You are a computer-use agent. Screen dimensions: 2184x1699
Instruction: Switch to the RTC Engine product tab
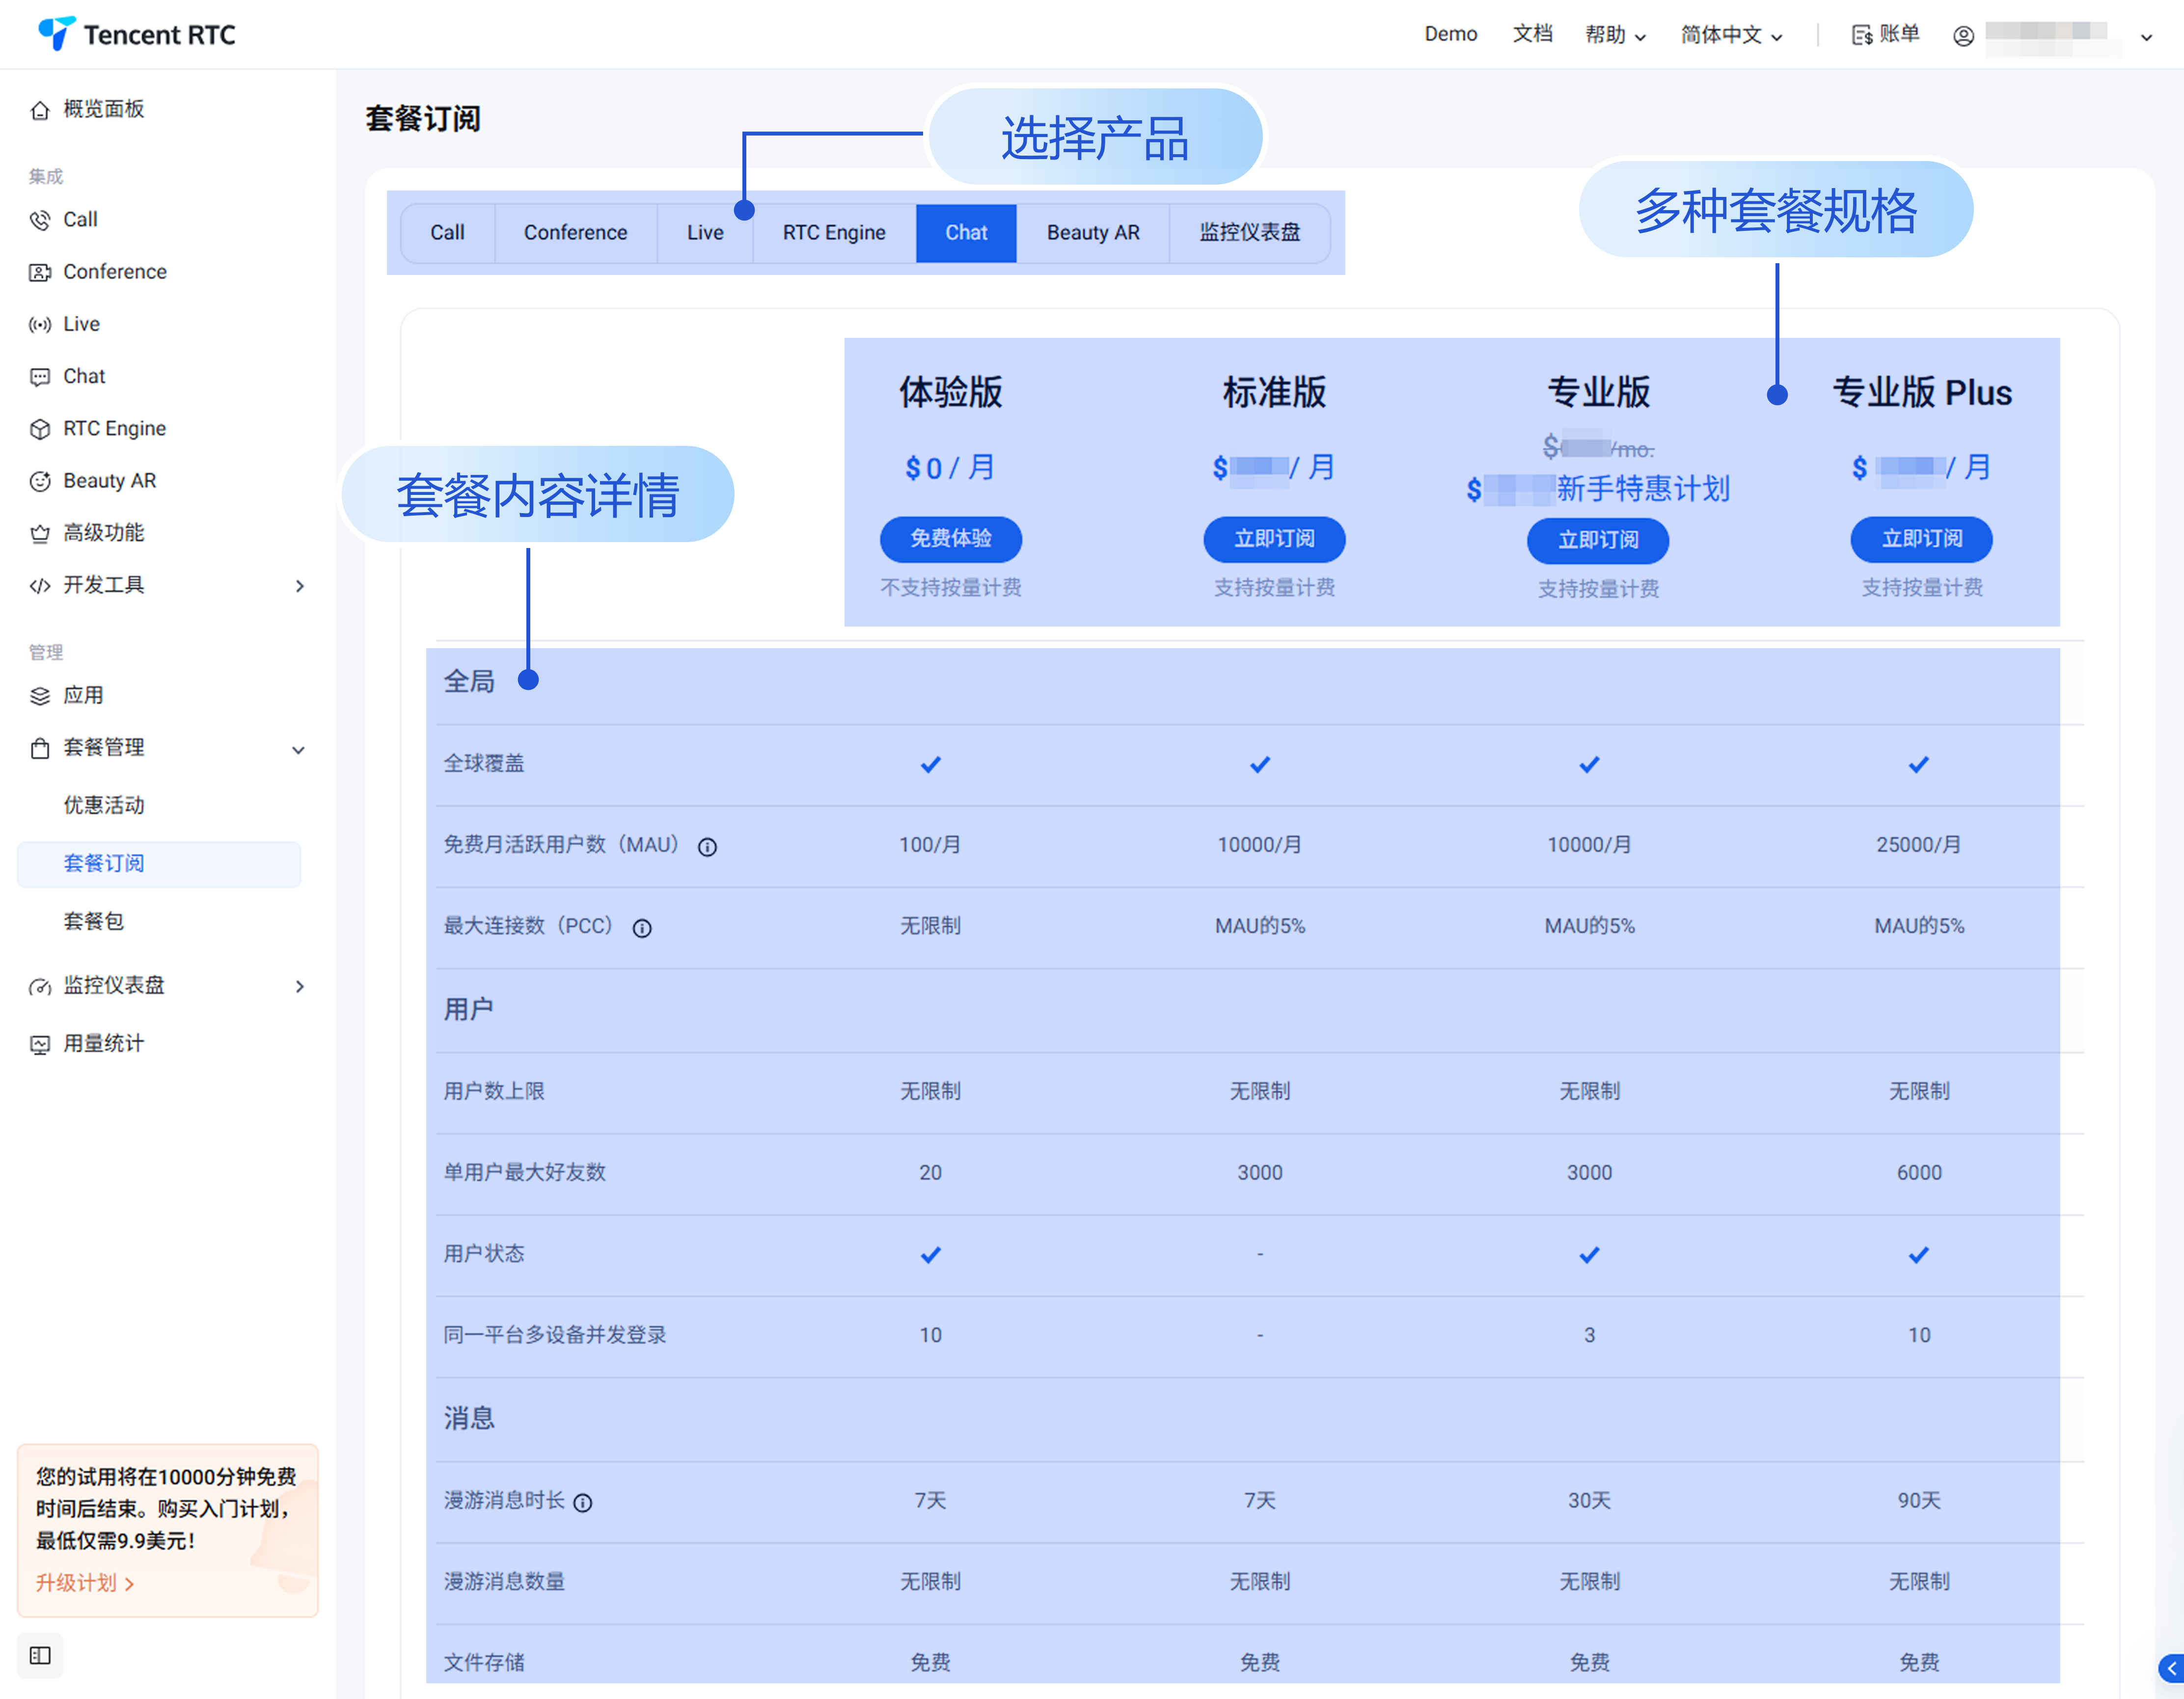point(833,232)
